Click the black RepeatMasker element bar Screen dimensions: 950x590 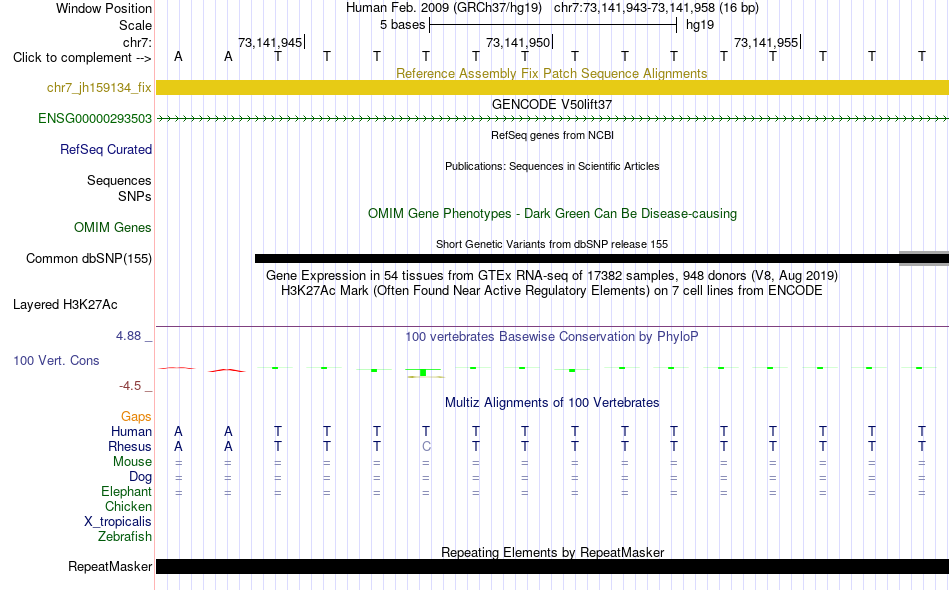point(553,566)
